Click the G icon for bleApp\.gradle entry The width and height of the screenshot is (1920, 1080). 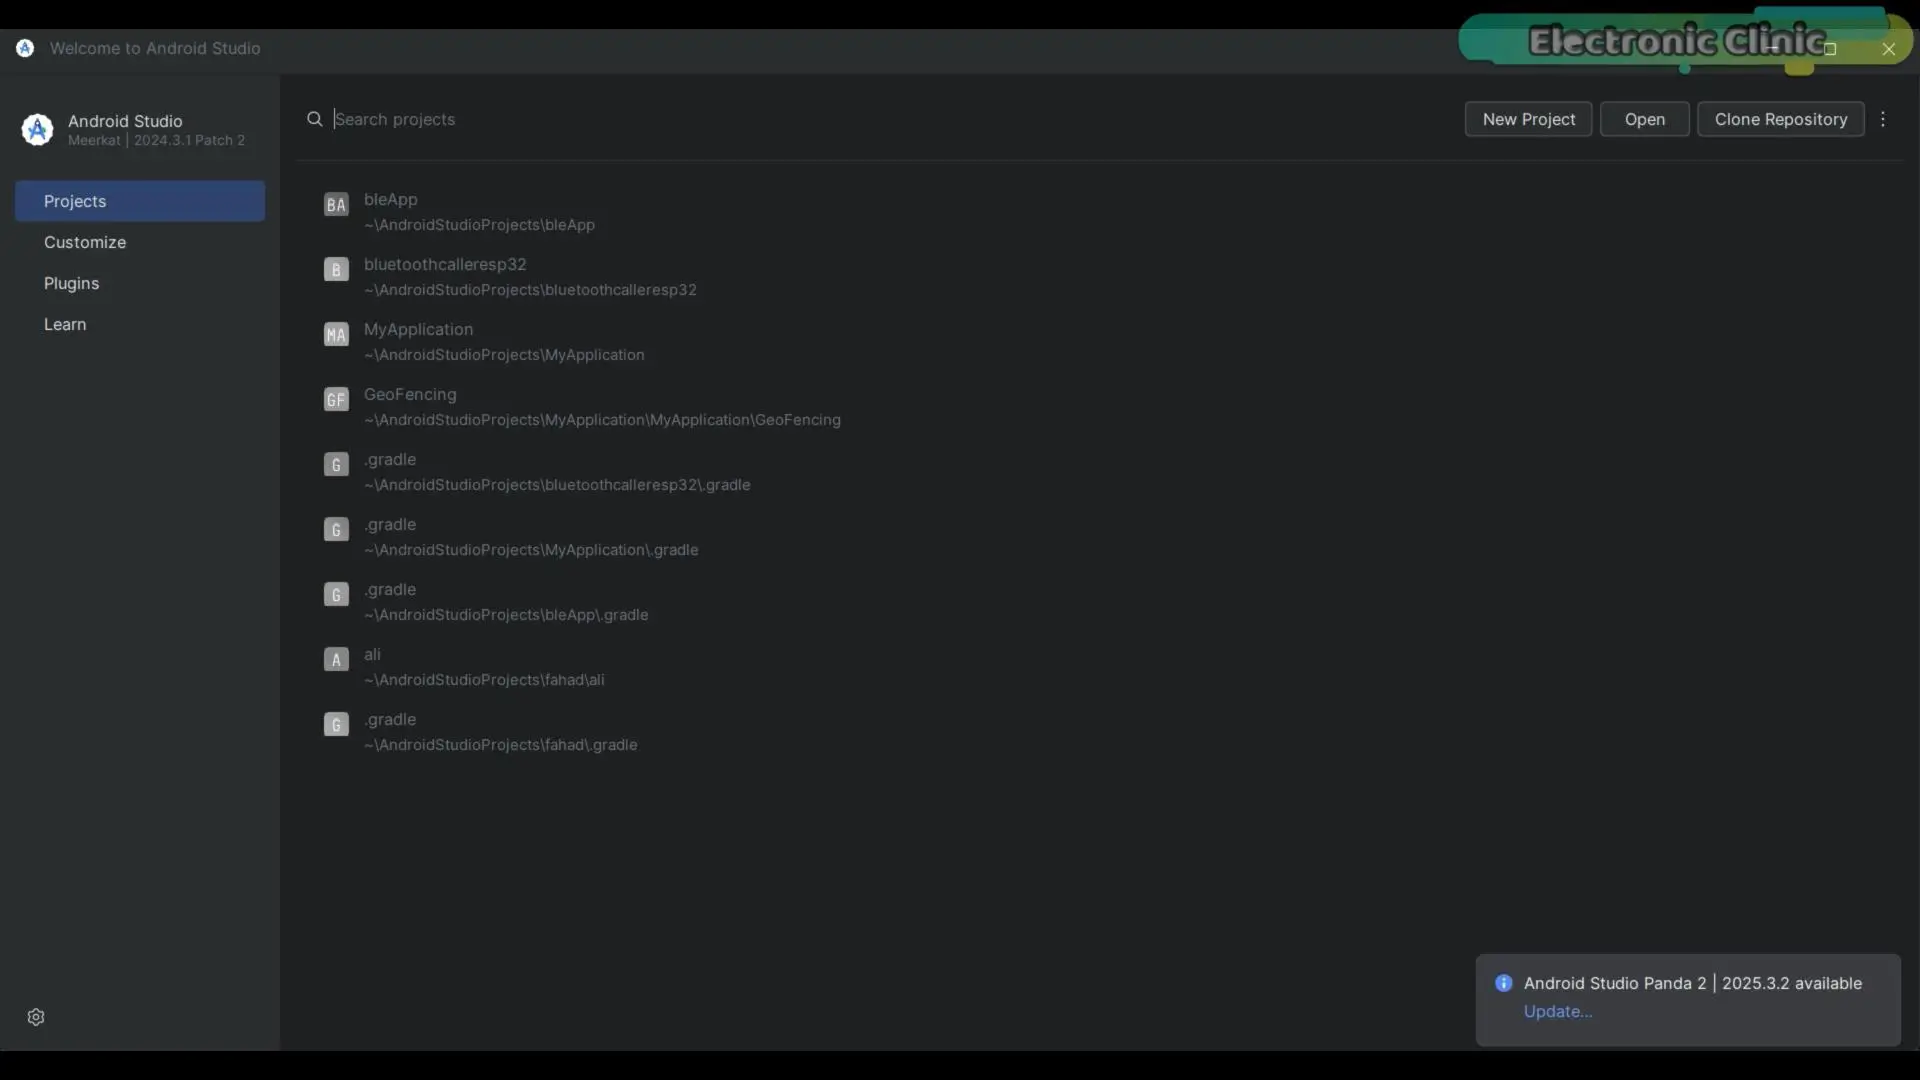pos(336,595)
